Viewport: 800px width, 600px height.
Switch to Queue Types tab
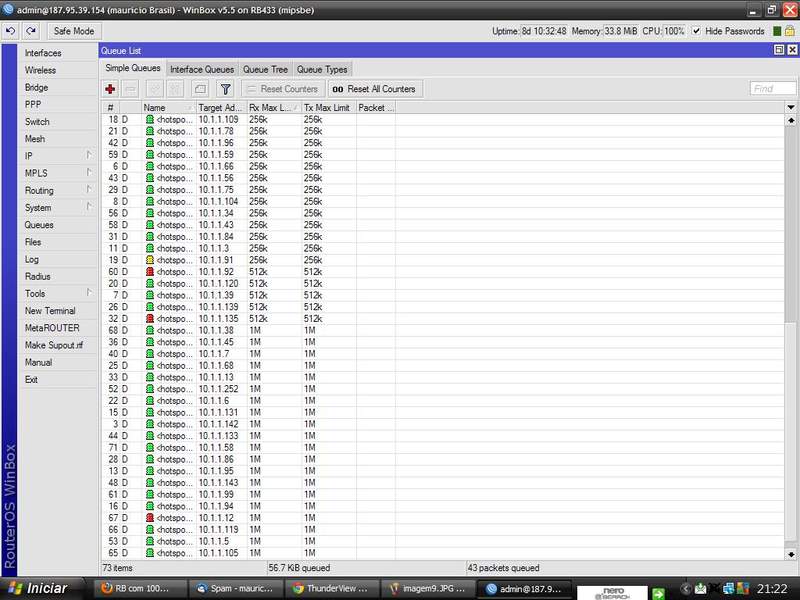[x=322, y=69]
